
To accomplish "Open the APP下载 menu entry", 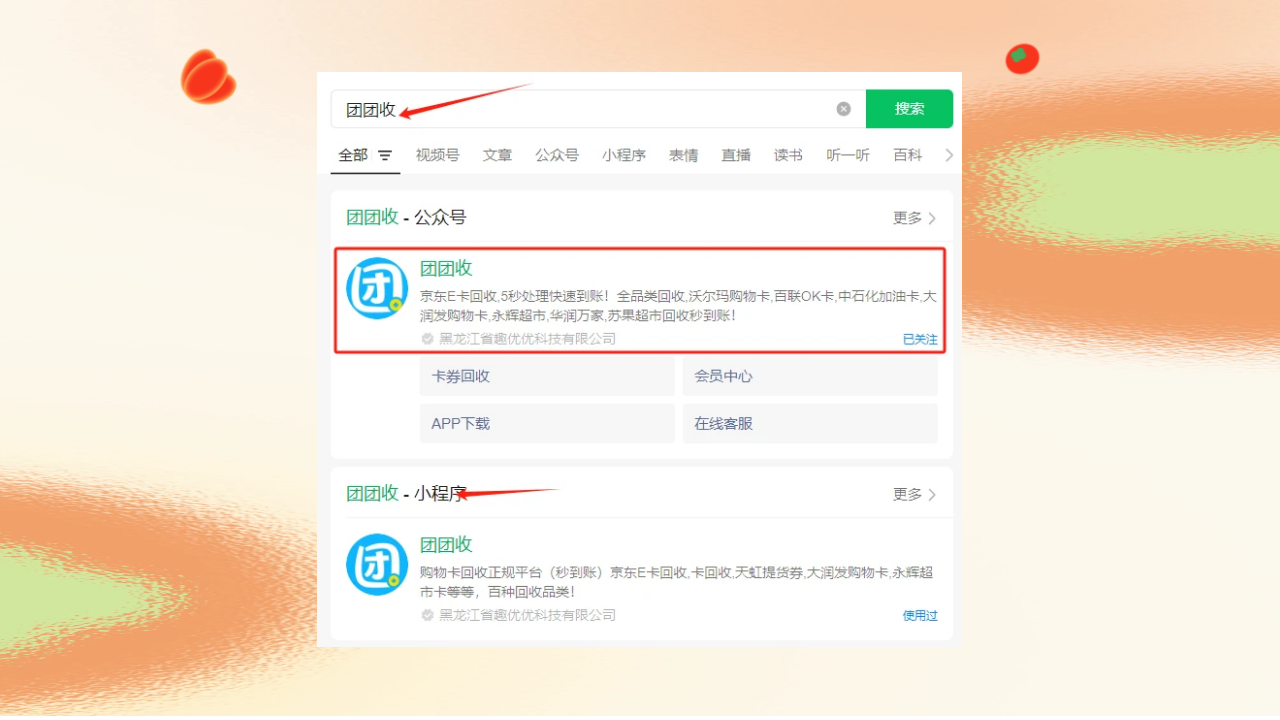I will (x=547, y=423).
